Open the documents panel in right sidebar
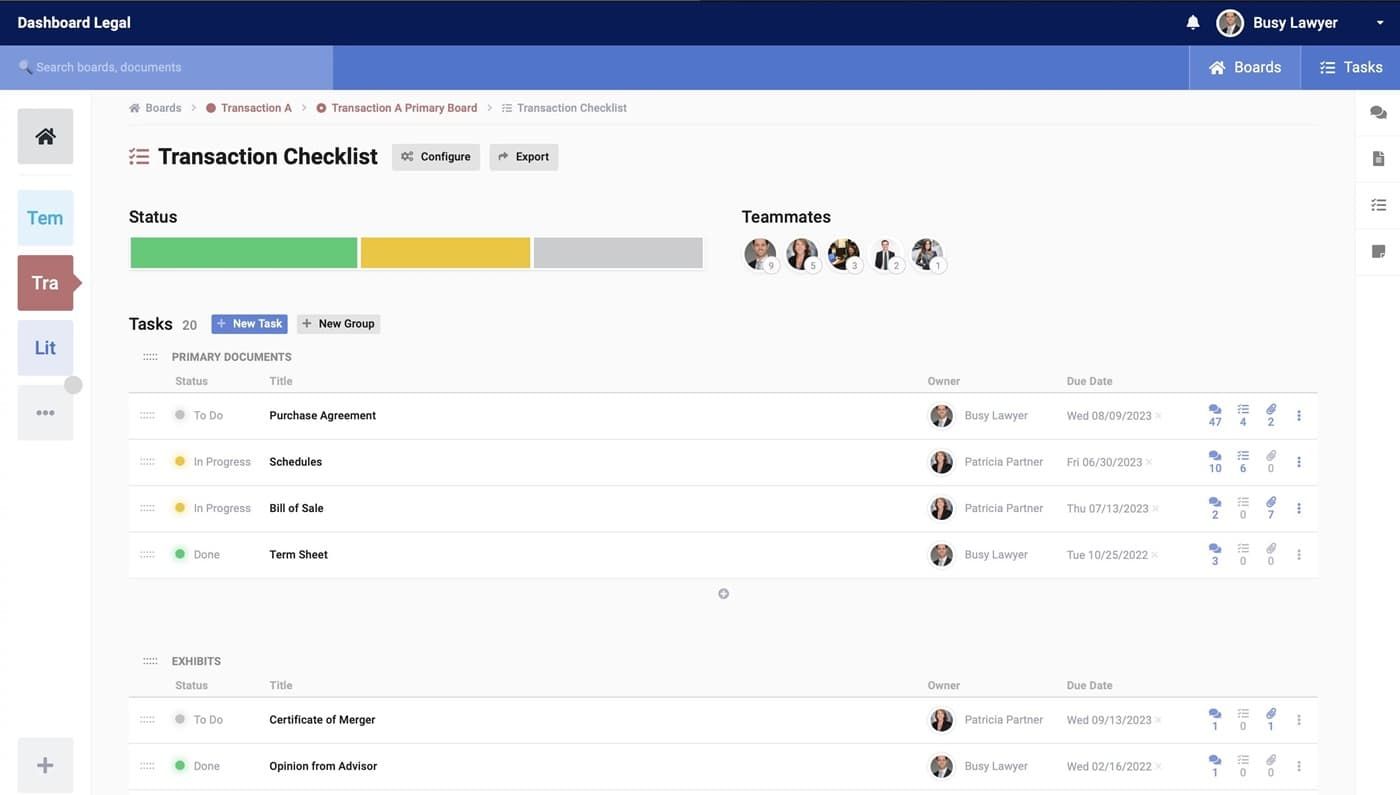The height and width of the screenshot is (795, 1400). coord(1379,157)
